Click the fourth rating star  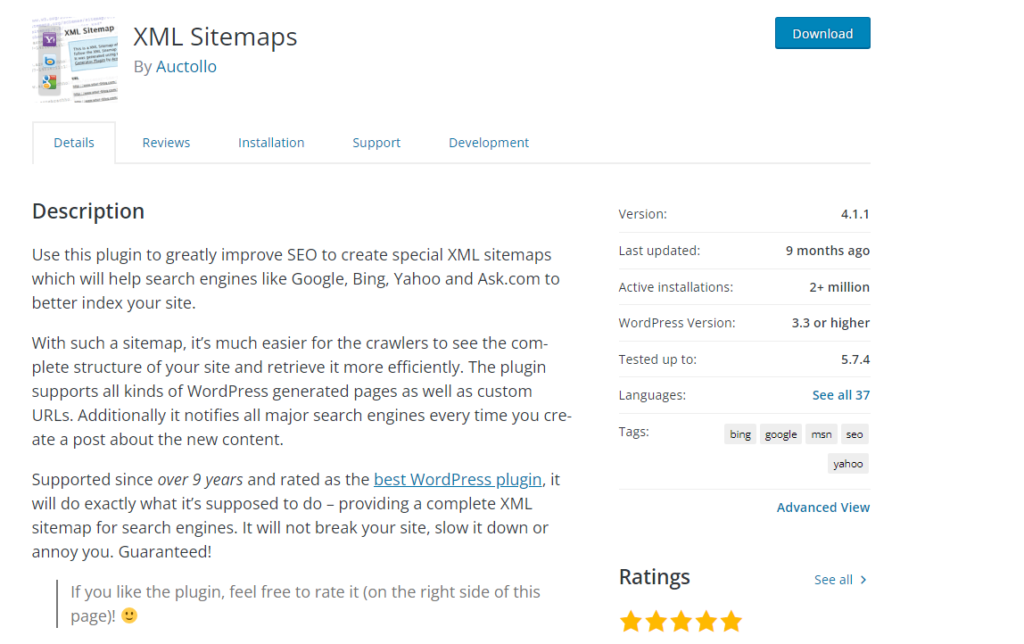click(x=706, y=621)
